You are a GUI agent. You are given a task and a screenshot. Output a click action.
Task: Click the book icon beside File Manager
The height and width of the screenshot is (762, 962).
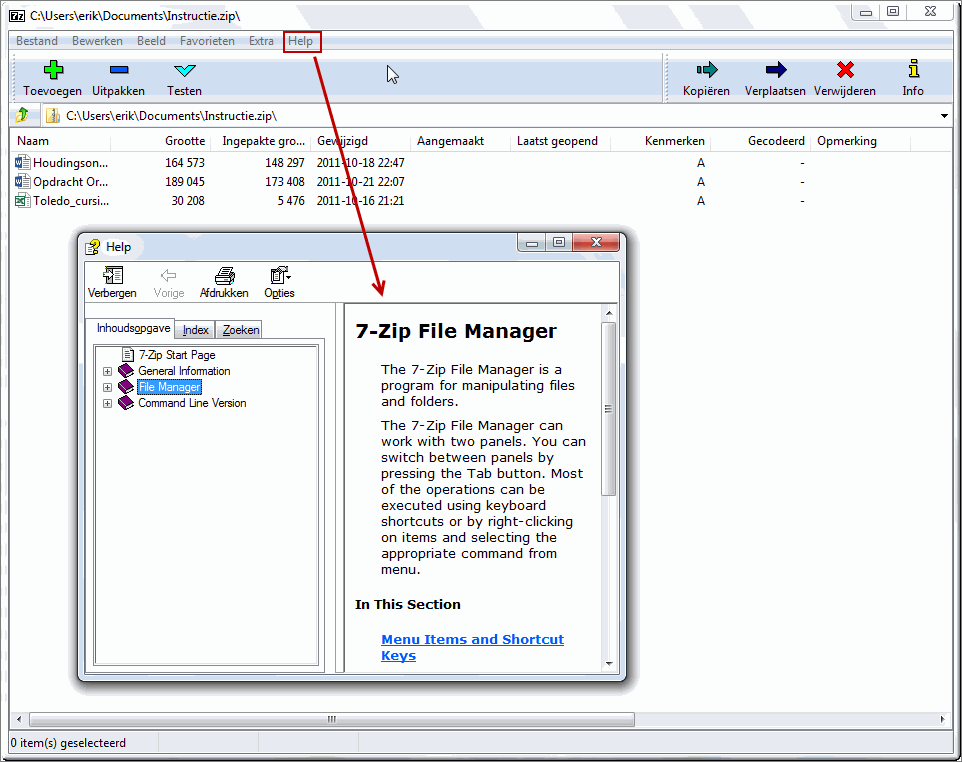click(126, 387)
